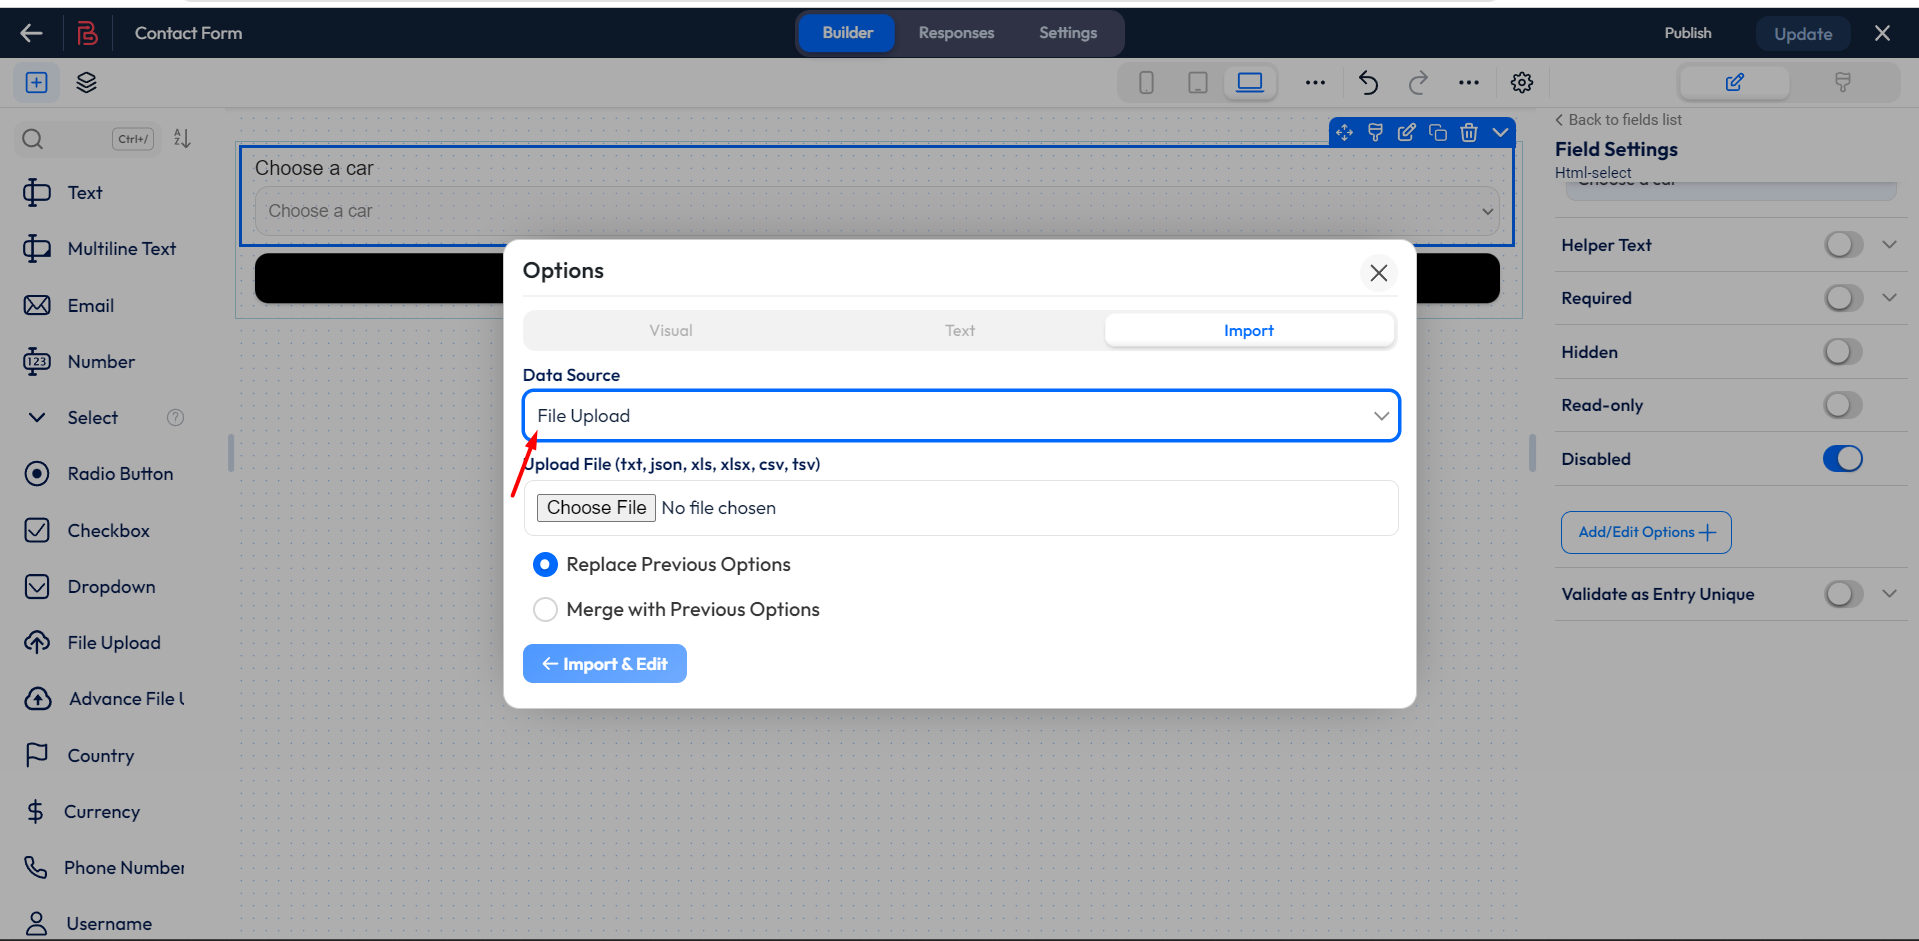This screenshot has height=941, width=1919.
Task: Open the Data Source dropdown
Action: click(959, 415)
